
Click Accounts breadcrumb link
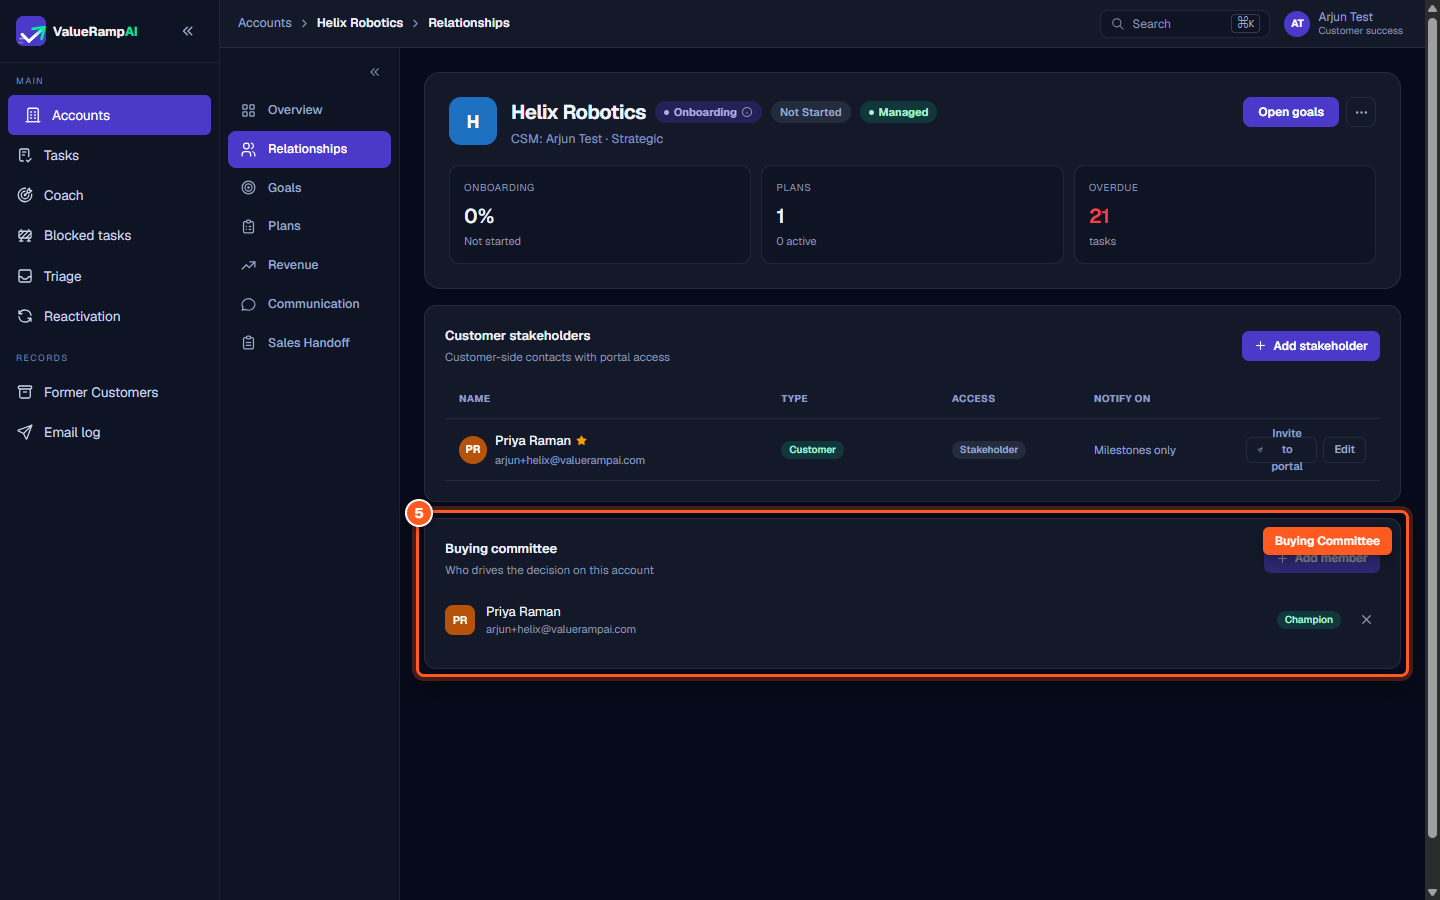coord(265,23)
